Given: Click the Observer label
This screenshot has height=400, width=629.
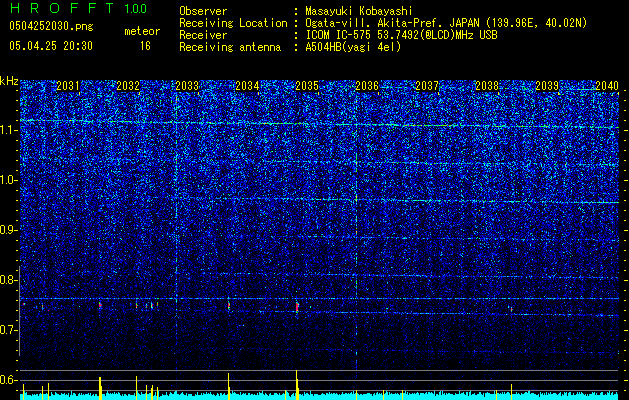Looking at the screenshot, I should [203, 11].
